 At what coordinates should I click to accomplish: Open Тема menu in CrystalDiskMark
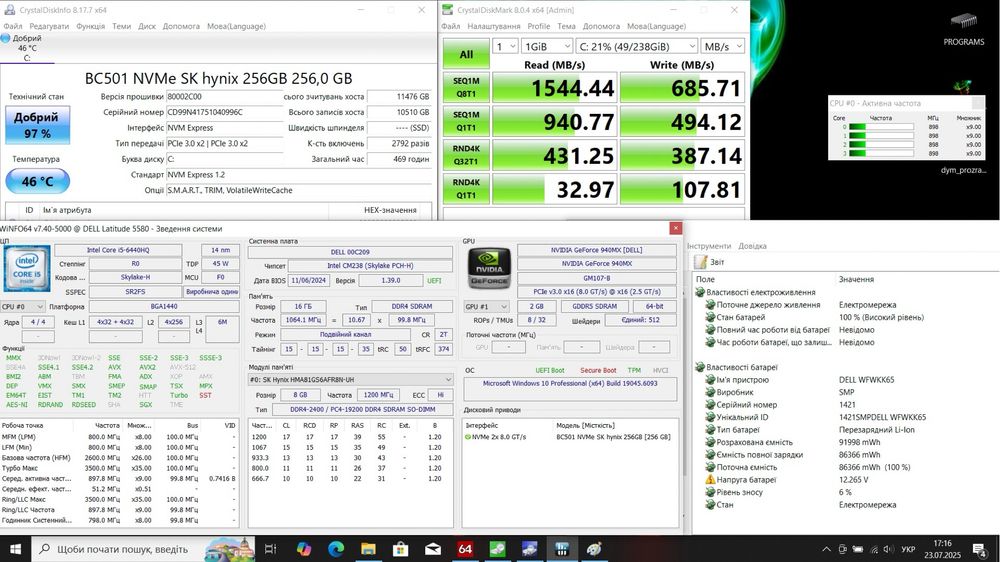(x=566, y=26)
